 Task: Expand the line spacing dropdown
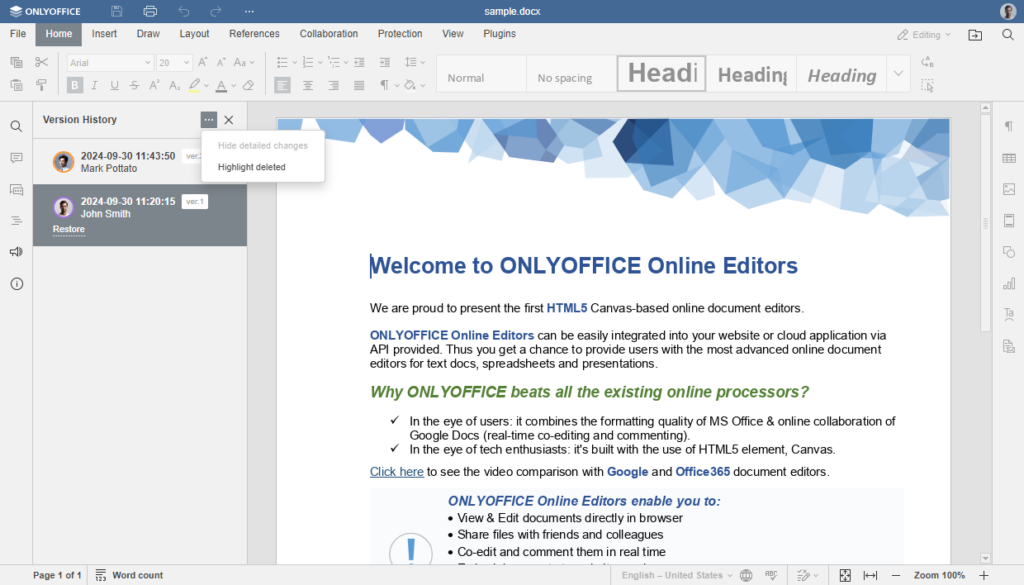pyautogui.click(x=424, y=61)
